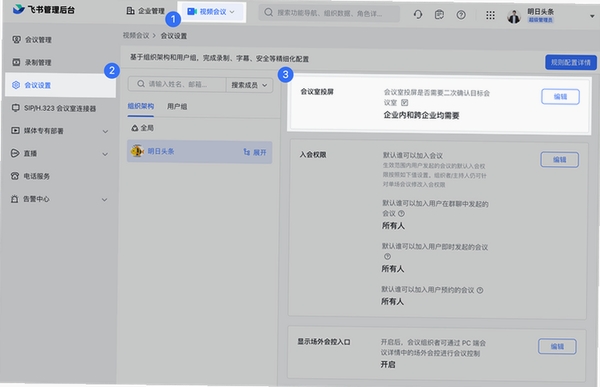
Task: Open the task list clipboard icon
Action: [x=439, y=15]
